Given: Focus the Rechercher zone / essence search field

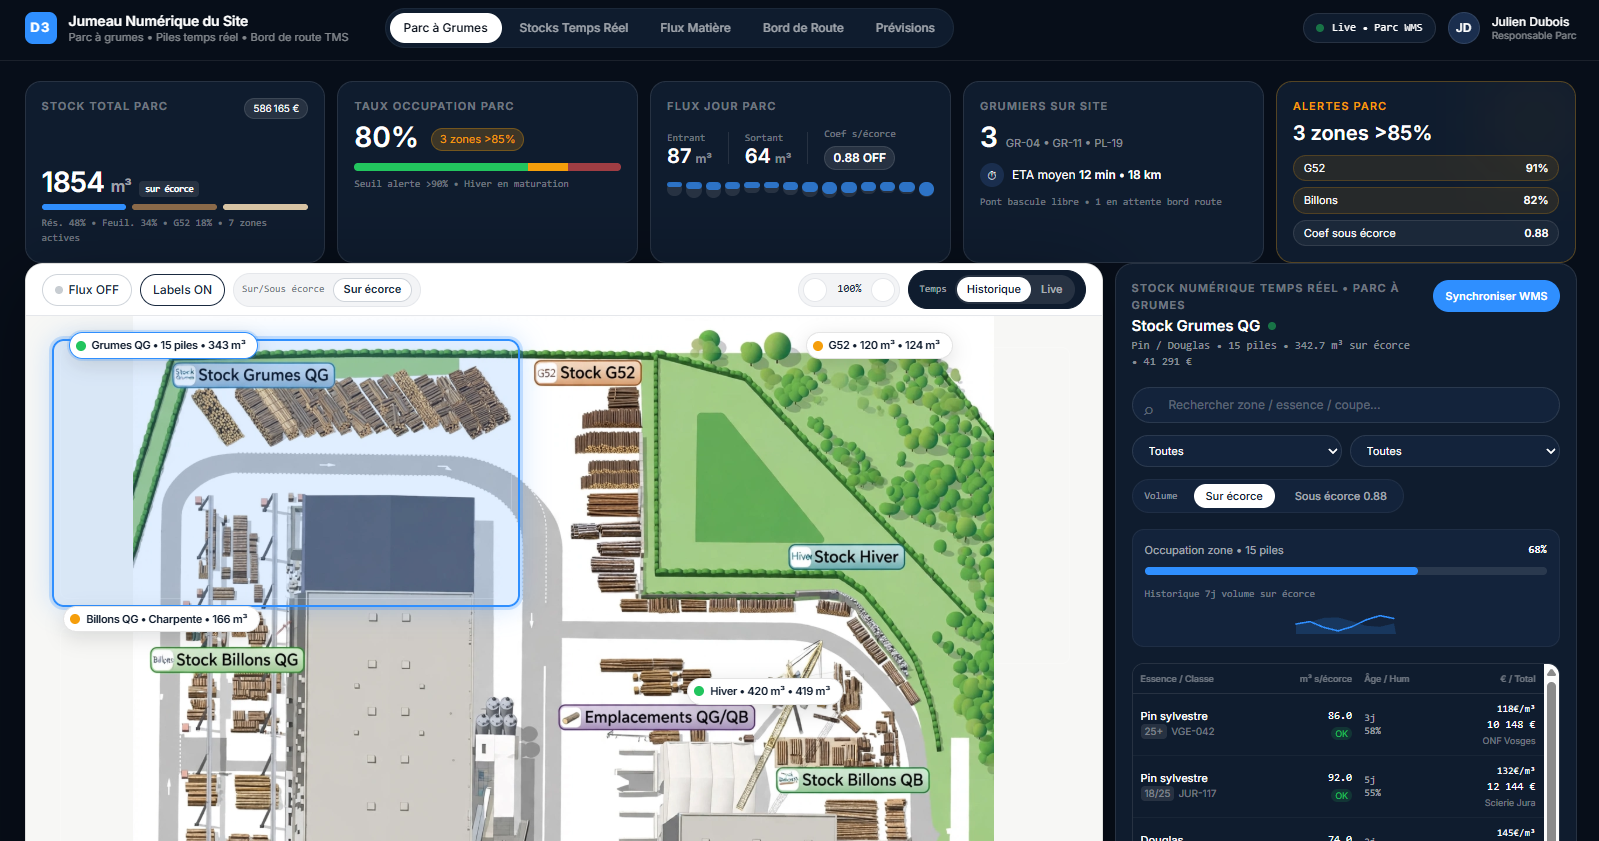Looking at the screenshot, I should pos(1345,405).
